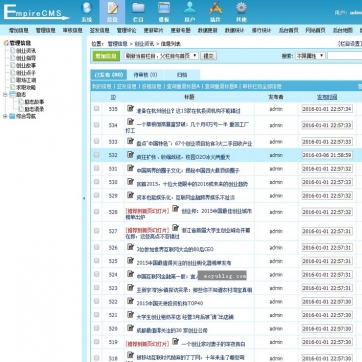This screenshot has height=362, width=362.
Task: Switch to the 归档 tab
Action: (182, 75)
